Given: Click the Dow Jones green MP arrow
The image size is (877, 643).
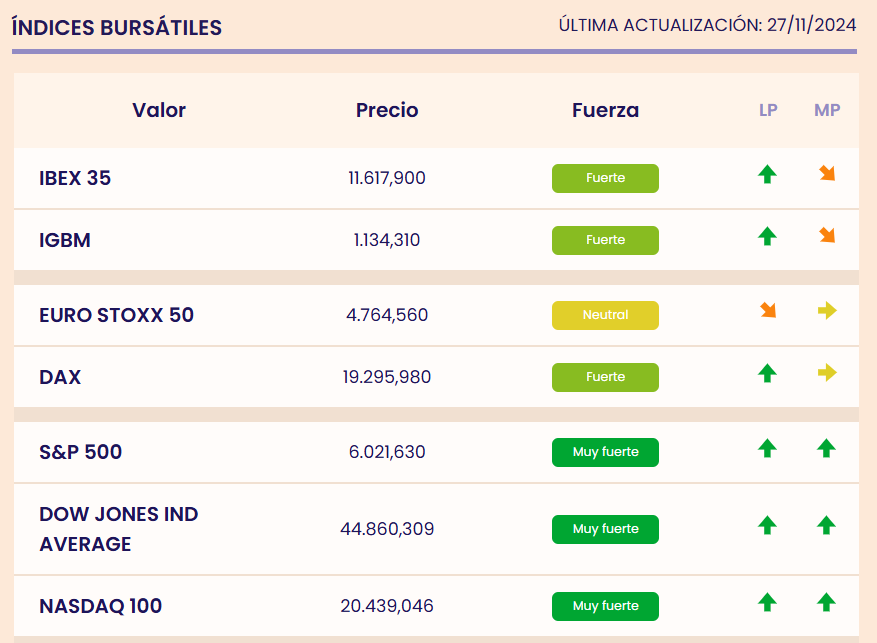Looking at the screenshot, I should [826, 525].
